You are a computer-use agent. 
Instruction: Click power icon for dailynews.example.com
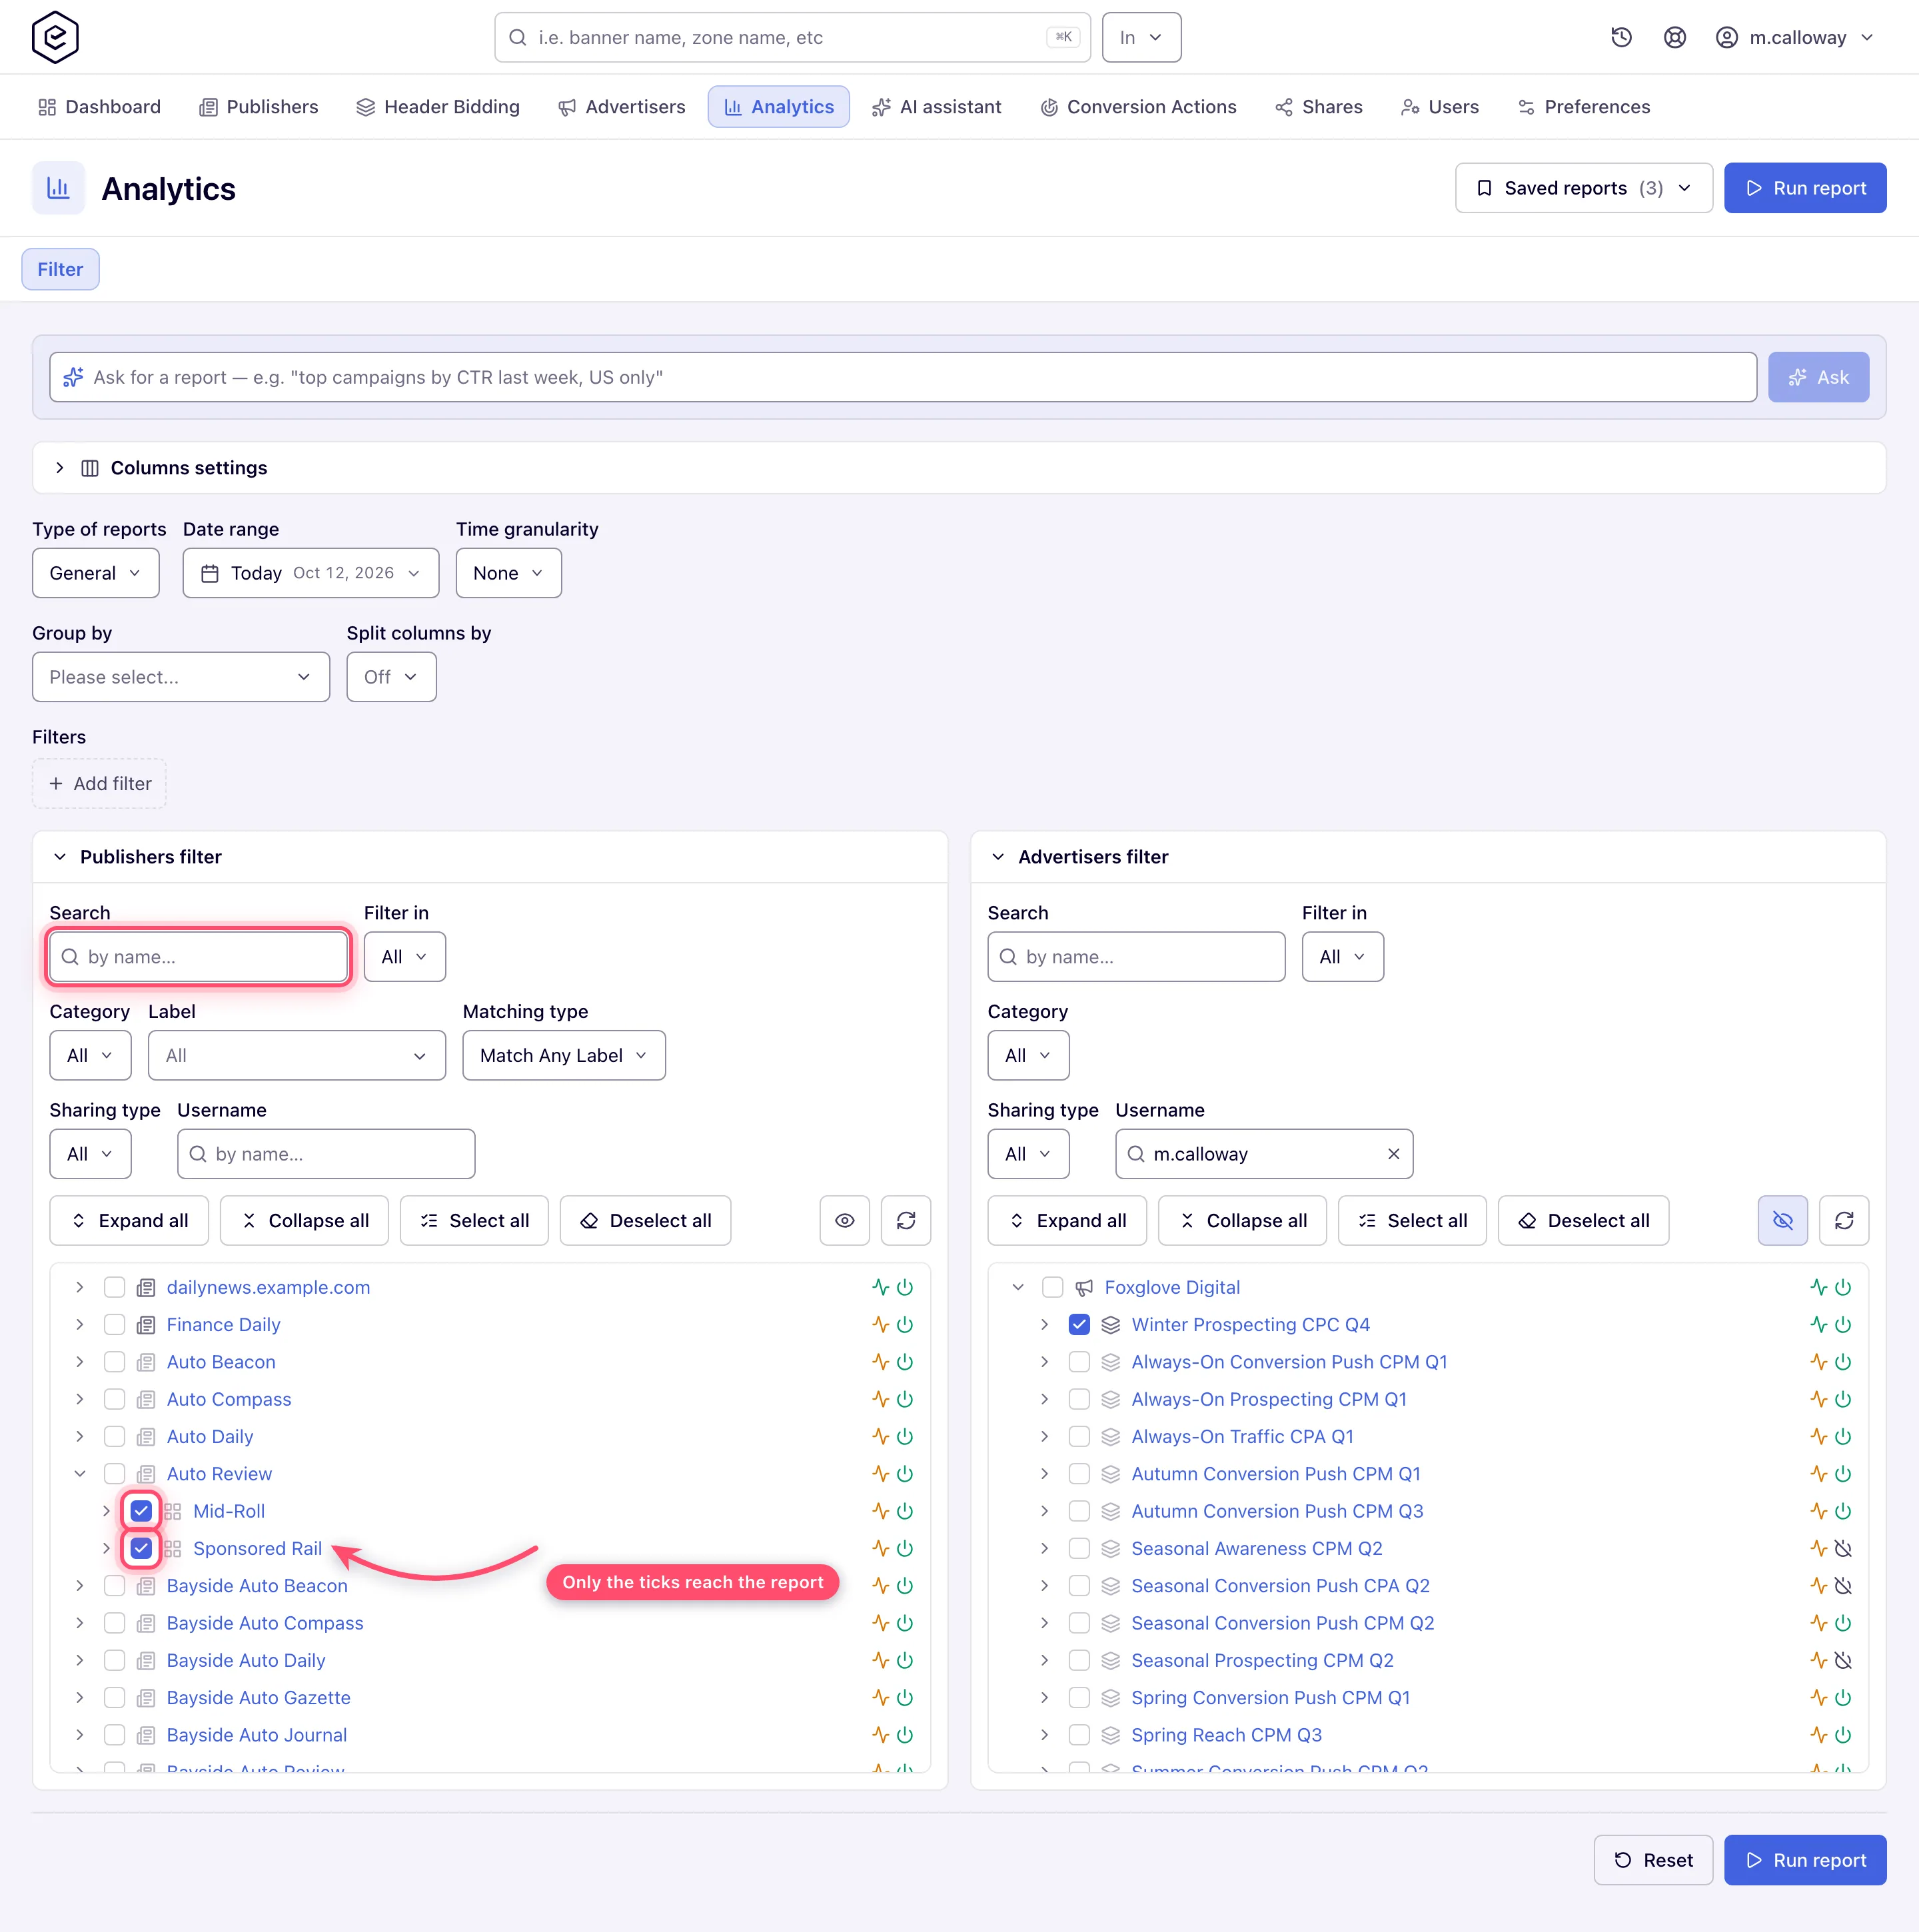point(905,1287)
